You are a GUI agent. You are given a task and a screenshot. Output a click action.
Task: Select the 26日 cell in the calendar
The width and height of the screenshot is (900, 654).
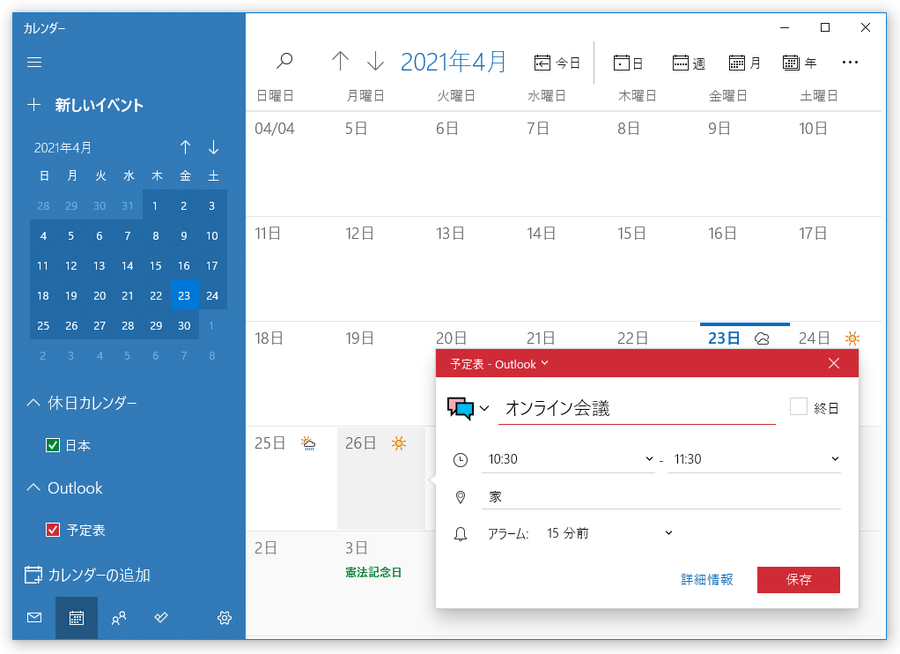[x=381, y=478]
